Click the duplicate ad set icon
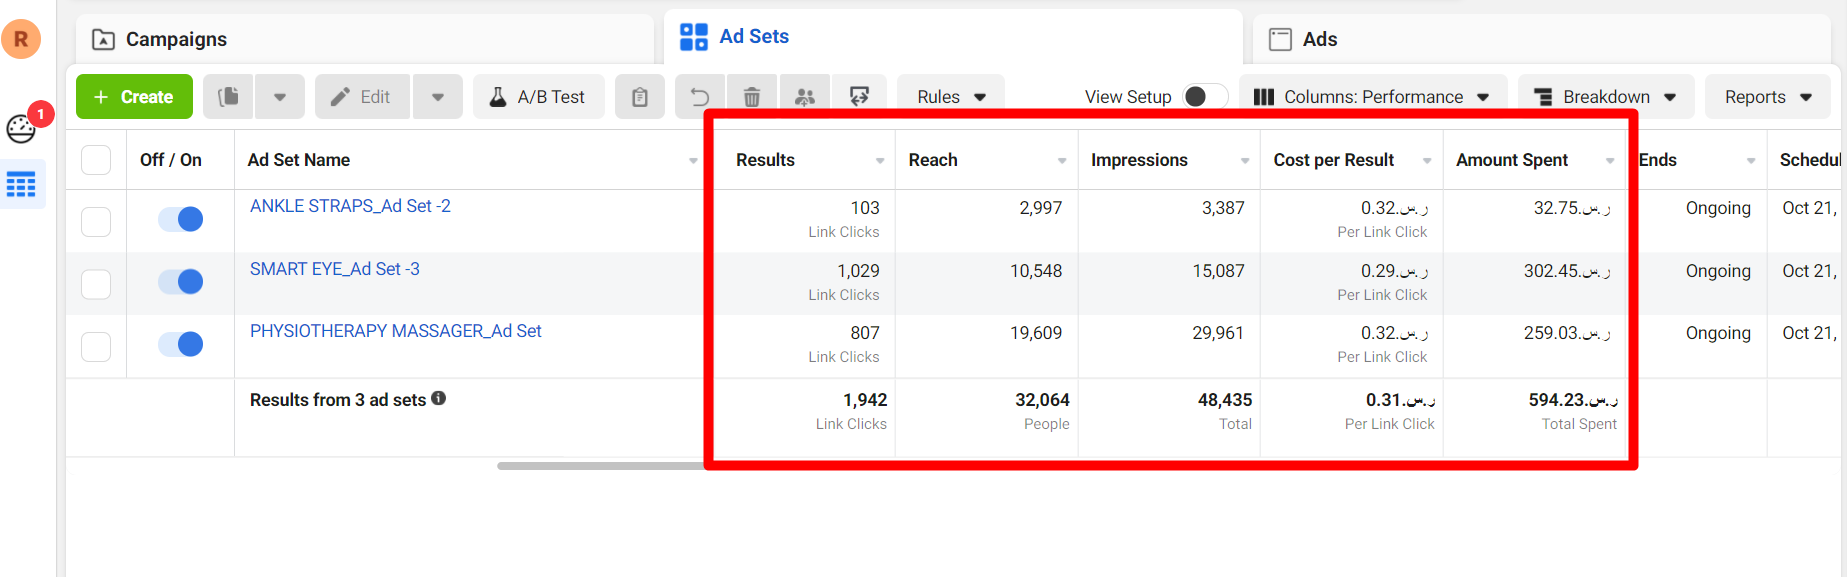Image resolution: width=1847 pixels, height=577 pixels. pos(229,97)
